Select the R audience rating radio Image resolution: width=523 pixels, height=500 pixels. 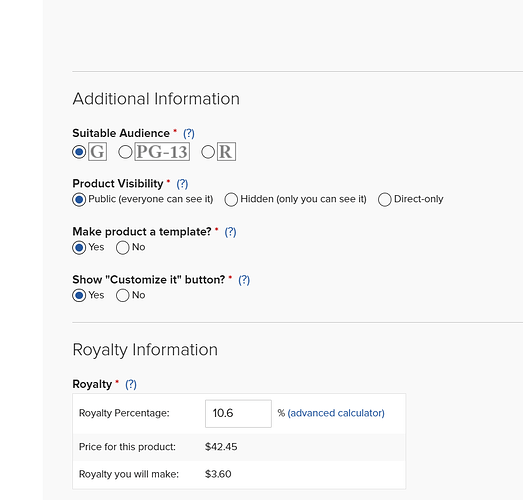(208, 152)
